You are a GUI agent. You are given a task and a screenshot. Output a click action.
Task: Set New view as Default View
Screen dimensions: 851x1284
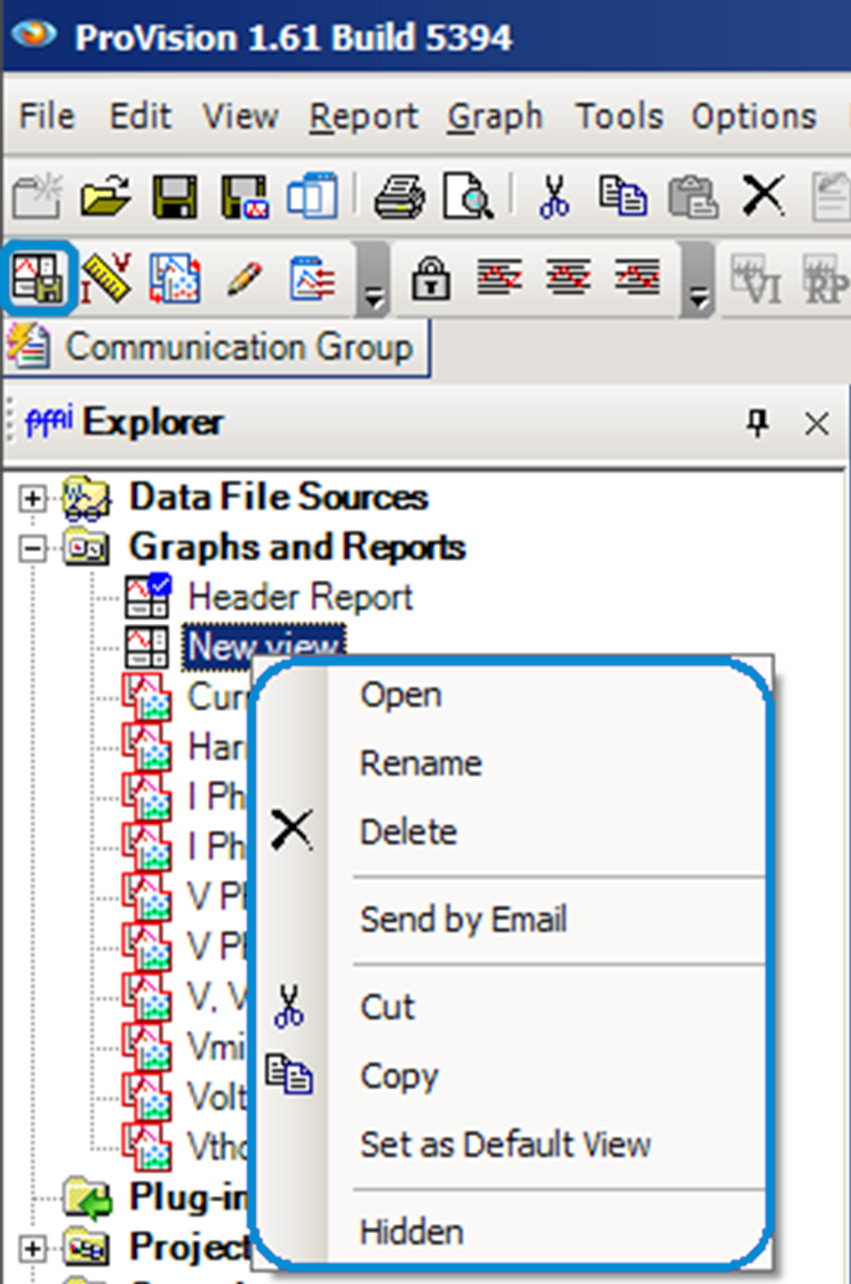[x=505, y=1144]
